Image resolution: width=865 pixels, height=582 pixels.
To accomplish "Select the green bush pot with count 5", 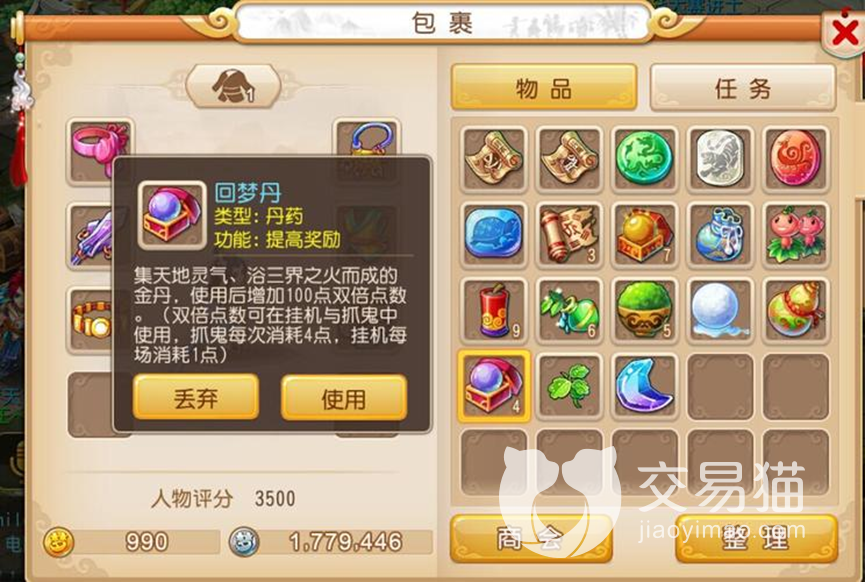I will coord(644,310).
